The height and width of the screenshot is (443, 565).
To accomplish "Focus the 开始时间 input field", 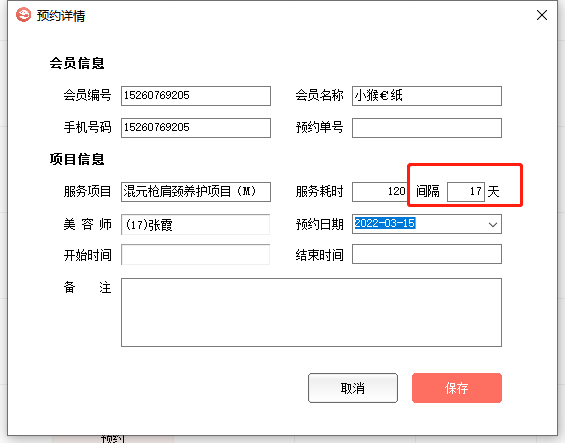I will (x=196, y=254).
